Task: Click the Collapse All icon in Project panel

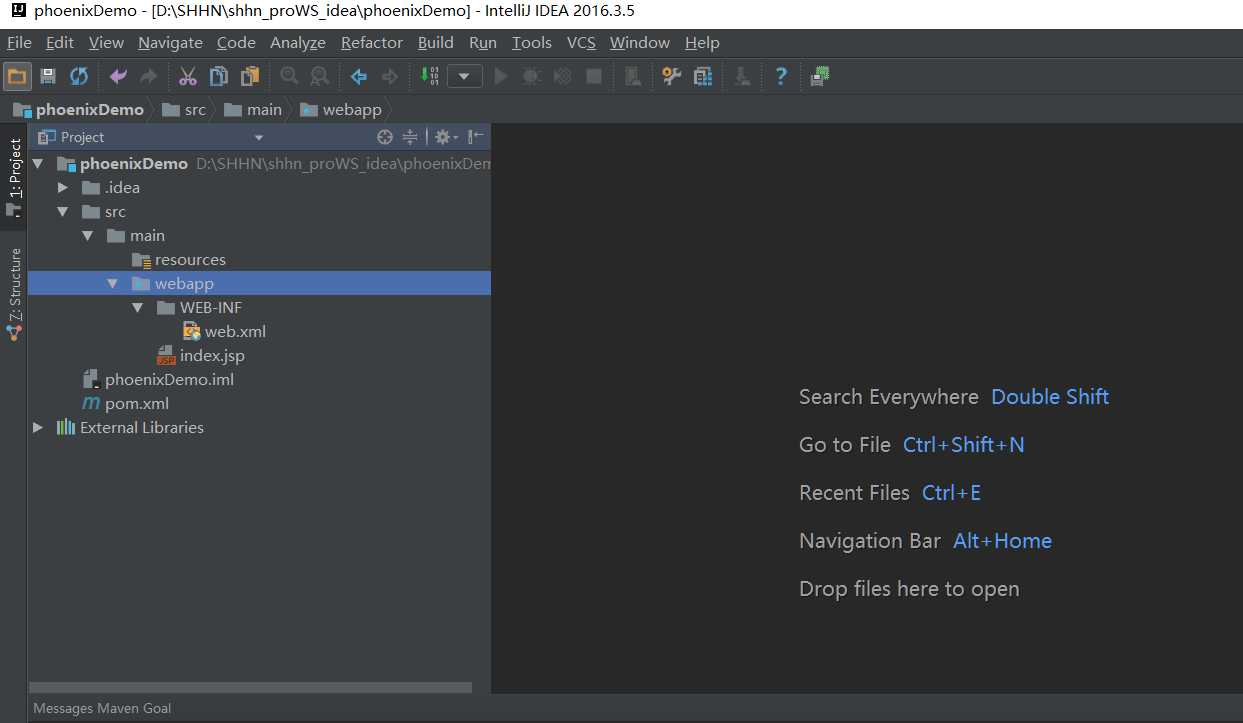Action: click(x=410, y=137)
